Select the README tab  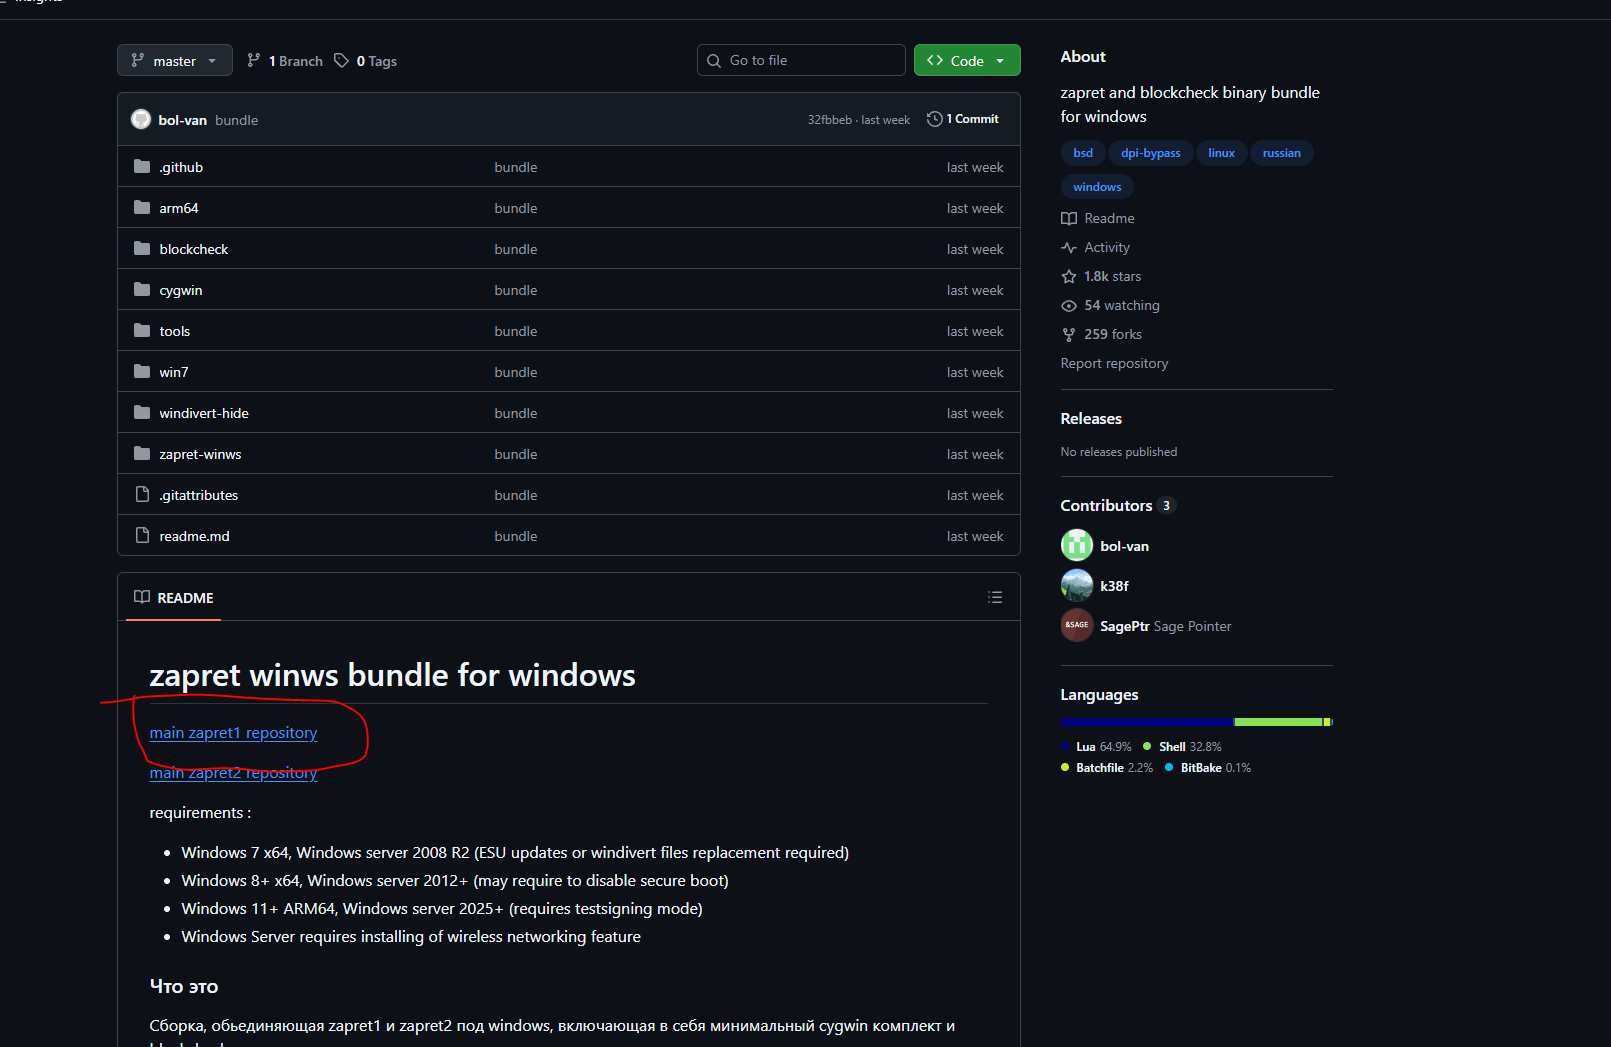pos(174,598)
